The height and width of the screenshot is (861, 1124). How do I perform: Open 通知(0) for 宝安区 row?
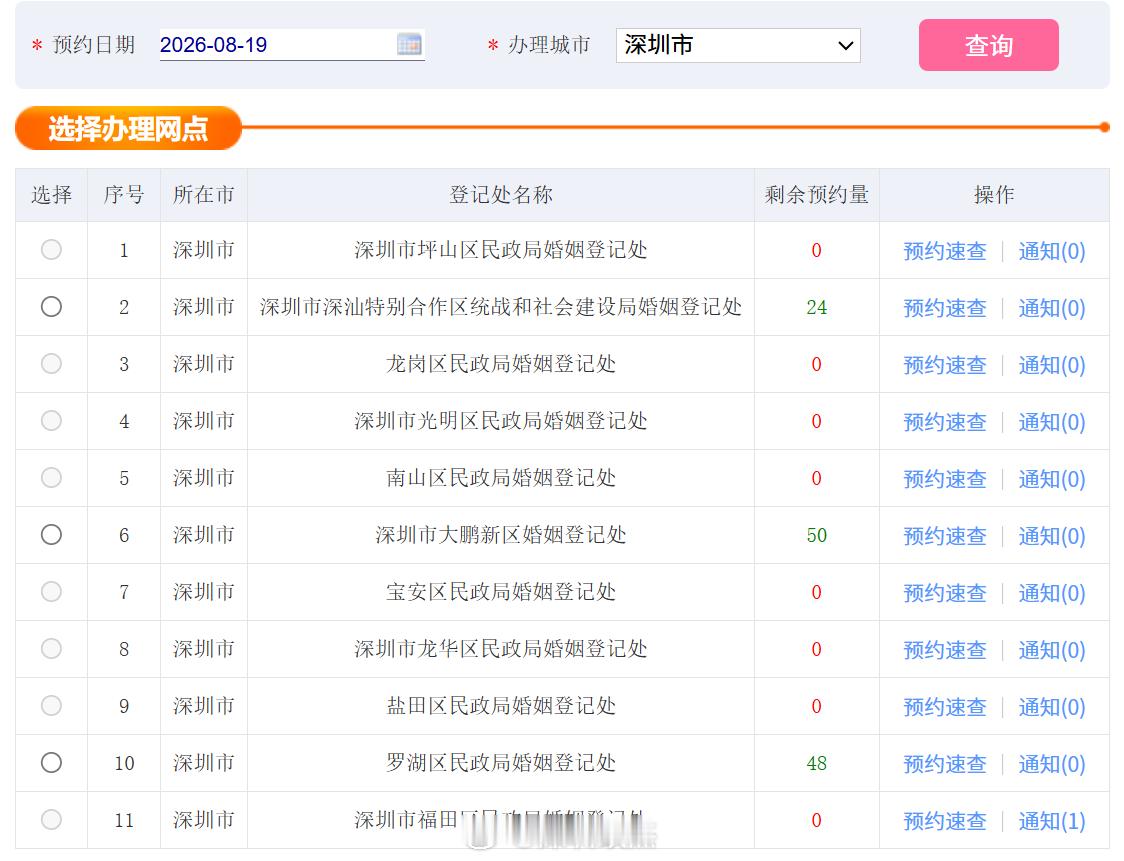coord(1052,593)
